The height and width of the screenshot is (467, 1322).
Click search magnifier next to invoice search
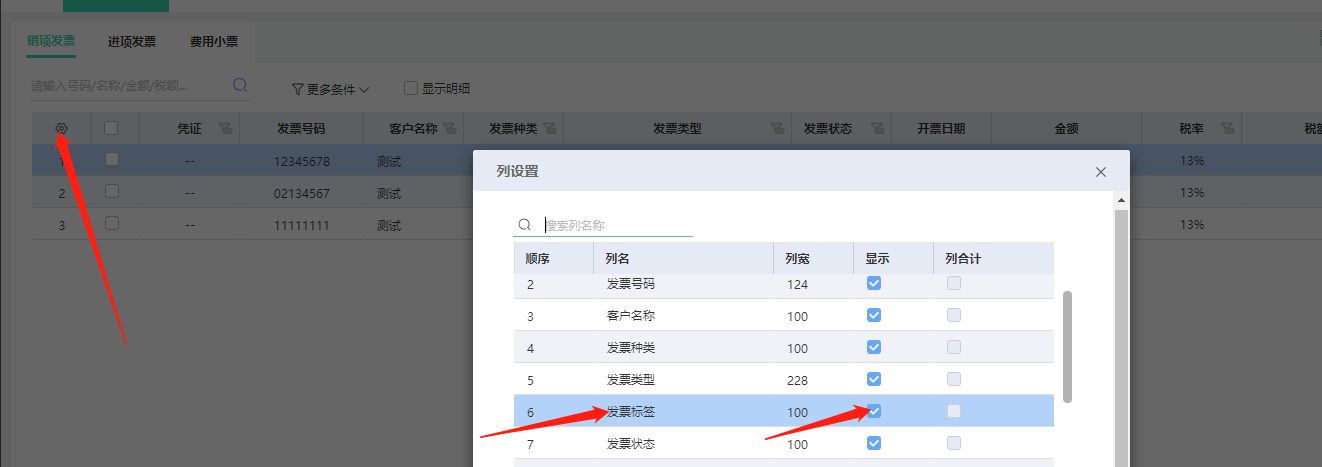pos(240,86)
